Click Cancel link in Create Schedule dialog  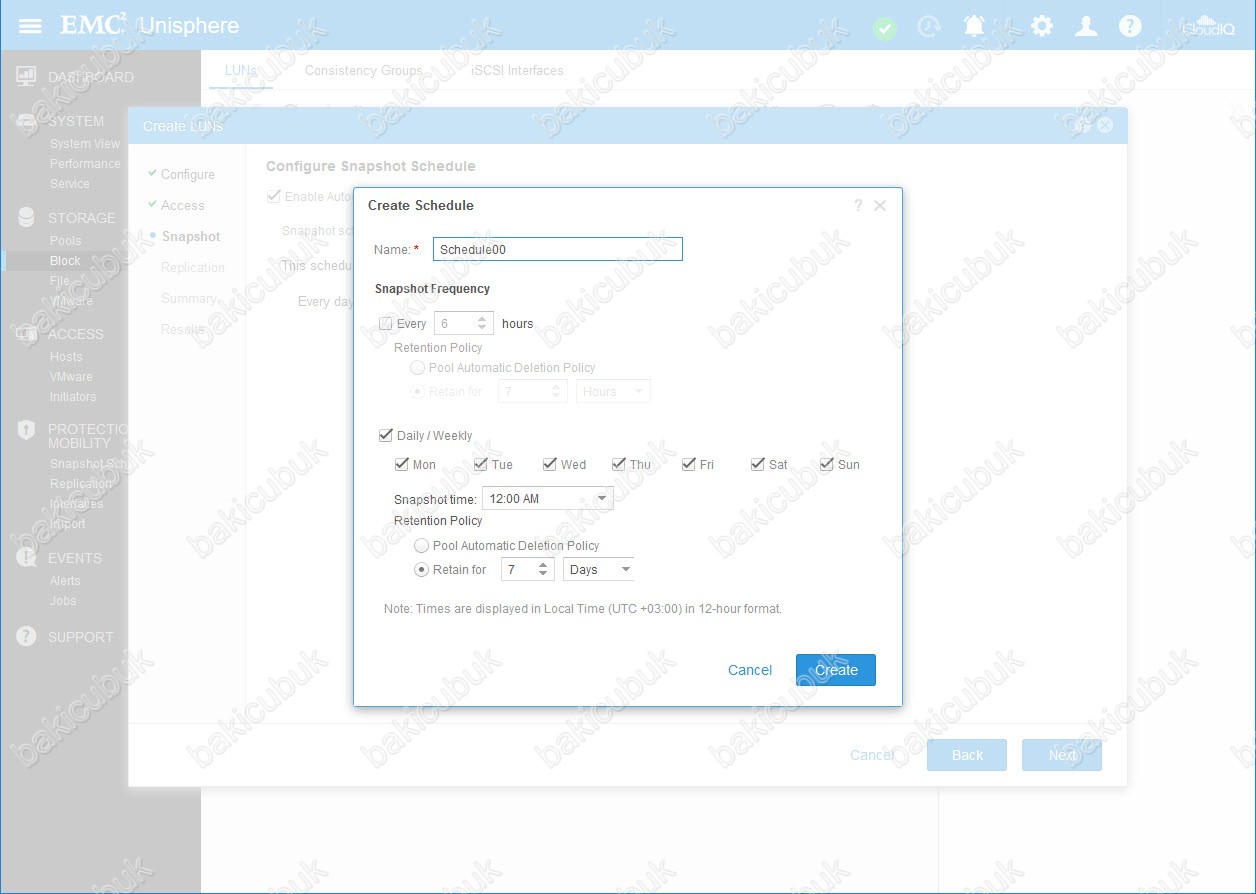[x=750, y=670]
